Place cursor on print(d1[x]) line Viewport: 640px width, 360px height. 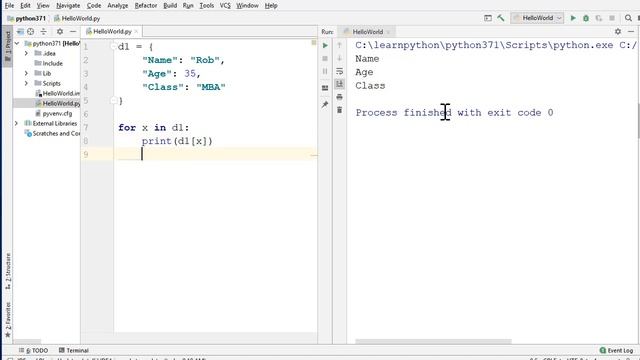click(x=177, y=141)
